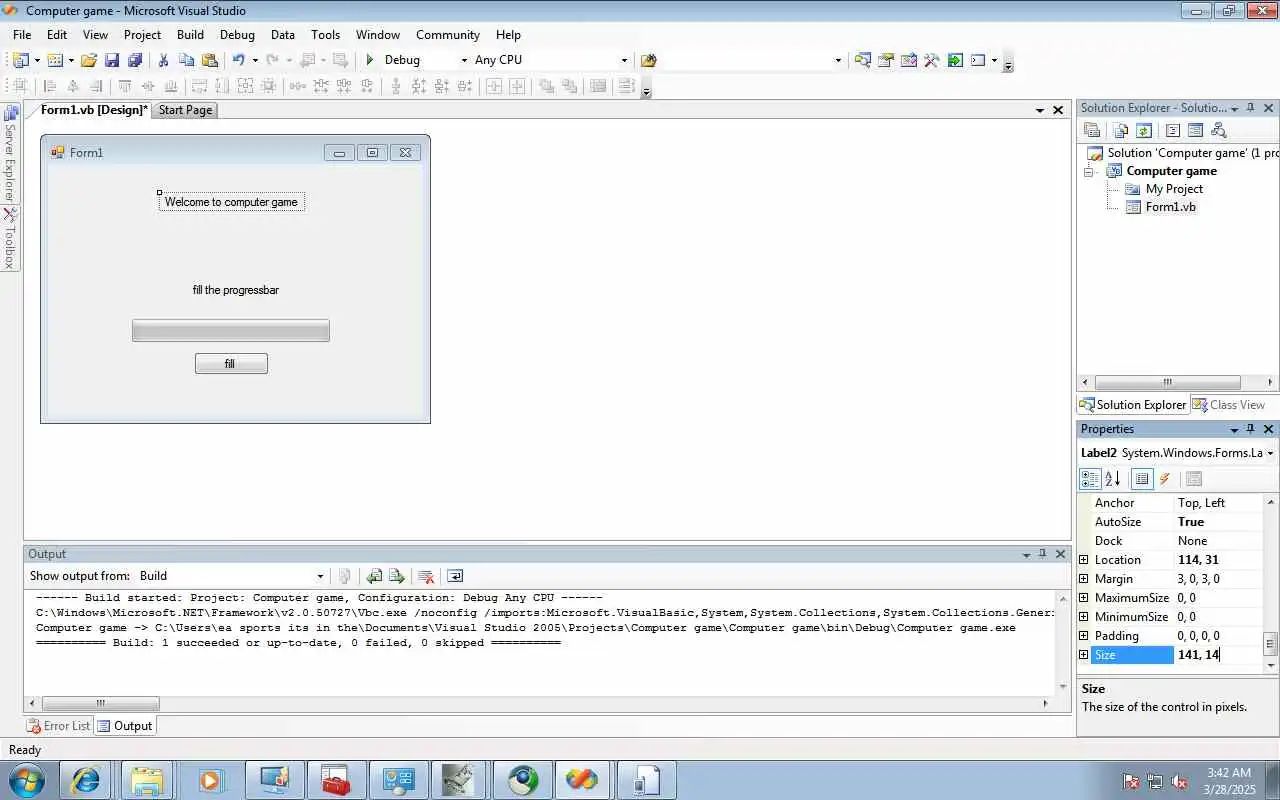This screenshot has width=1280, height=800.
Task: Open the Any CPU platform dropdown
Action: point(624,60)
